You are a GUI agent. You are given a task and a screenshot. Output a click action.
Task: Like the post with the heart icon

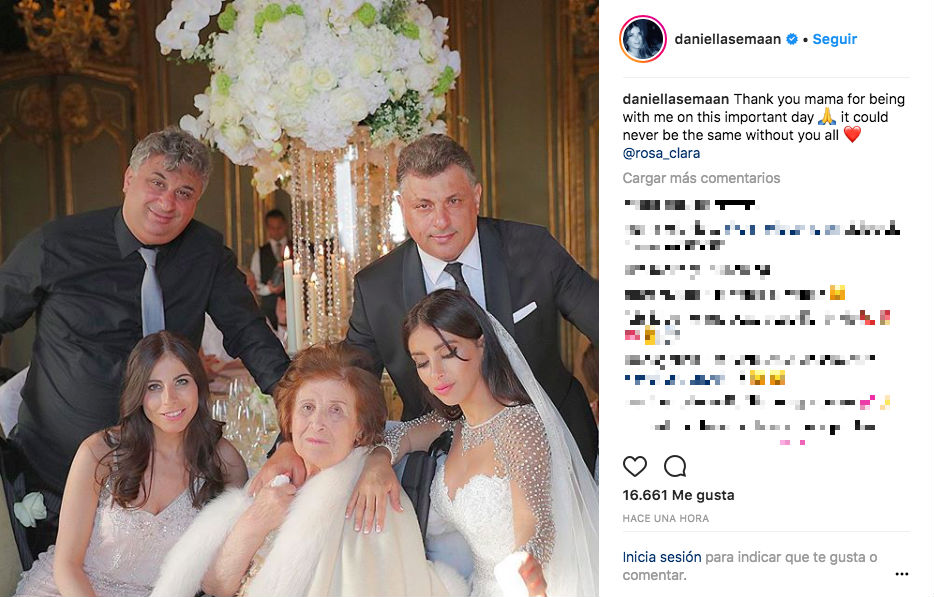[x=634, y=467]
